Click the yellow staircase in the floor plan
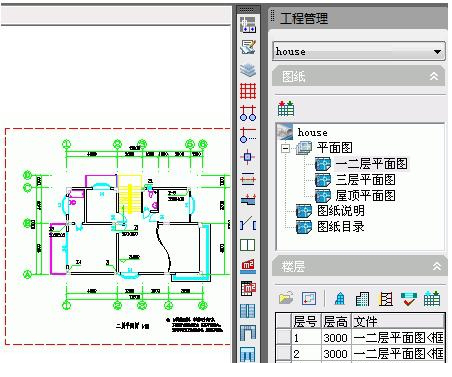The width and height of the screenshot is (452, 377). click(130, 194)
